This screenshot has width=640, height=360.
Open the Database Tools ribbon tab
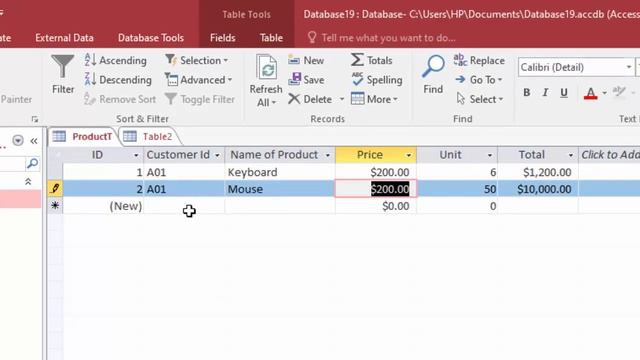pos(151,38)
